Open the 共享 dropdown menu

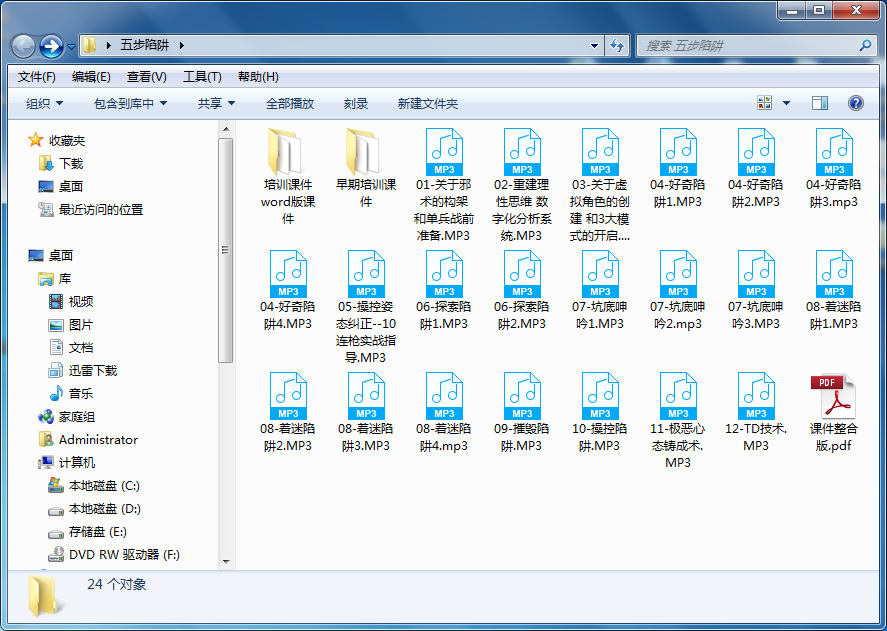tap(216, 104)
